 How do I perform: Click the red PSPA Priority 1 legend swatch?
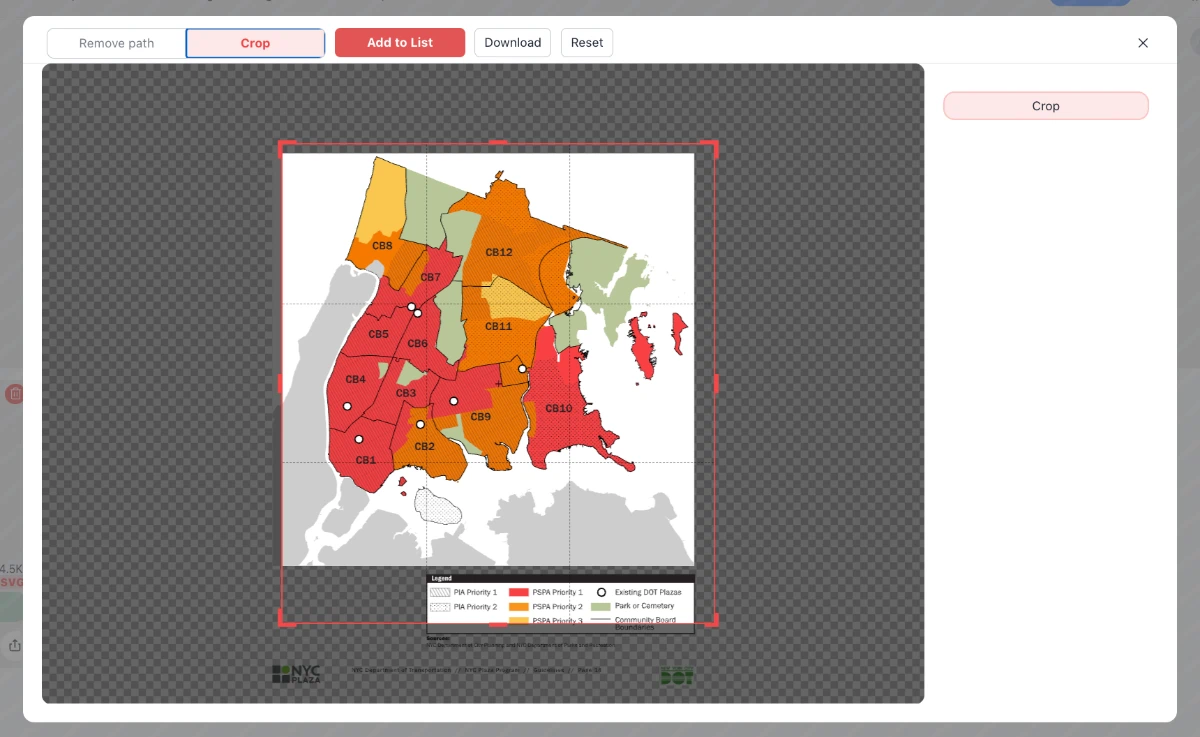[x=519, y=592]
